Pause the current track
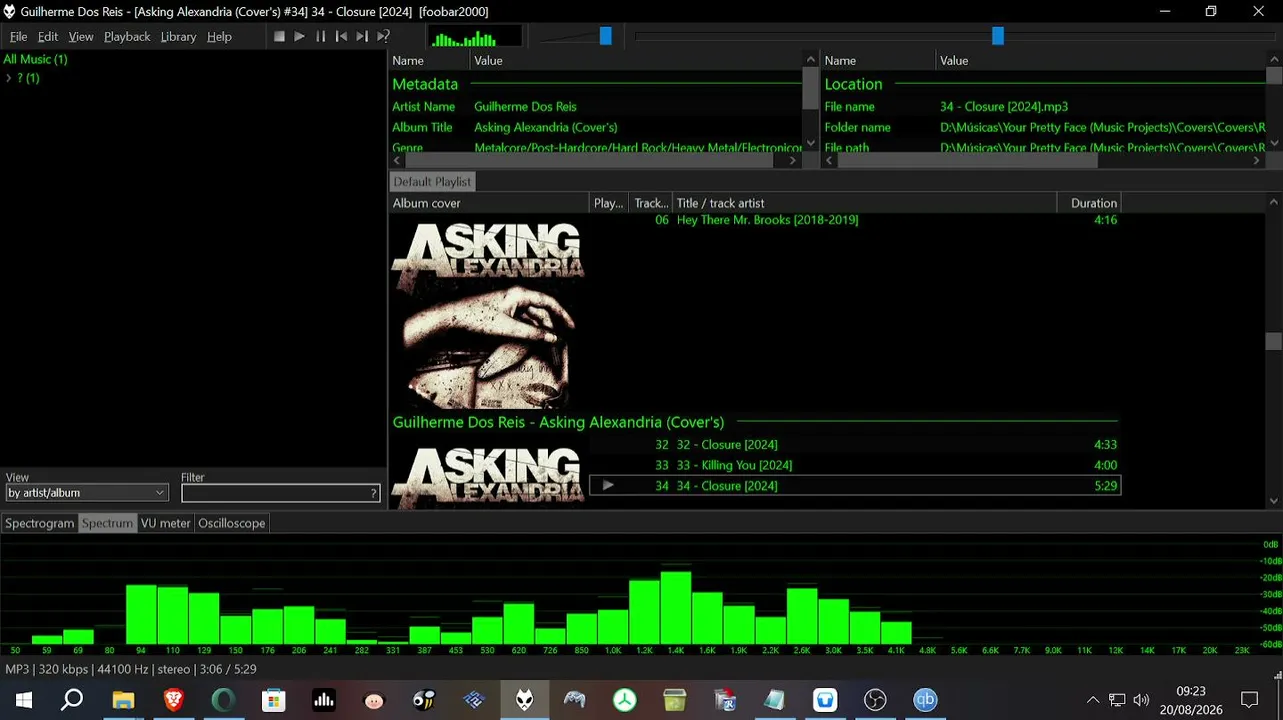The width and height of the screenshot is (1283, 720). point(320,36)
